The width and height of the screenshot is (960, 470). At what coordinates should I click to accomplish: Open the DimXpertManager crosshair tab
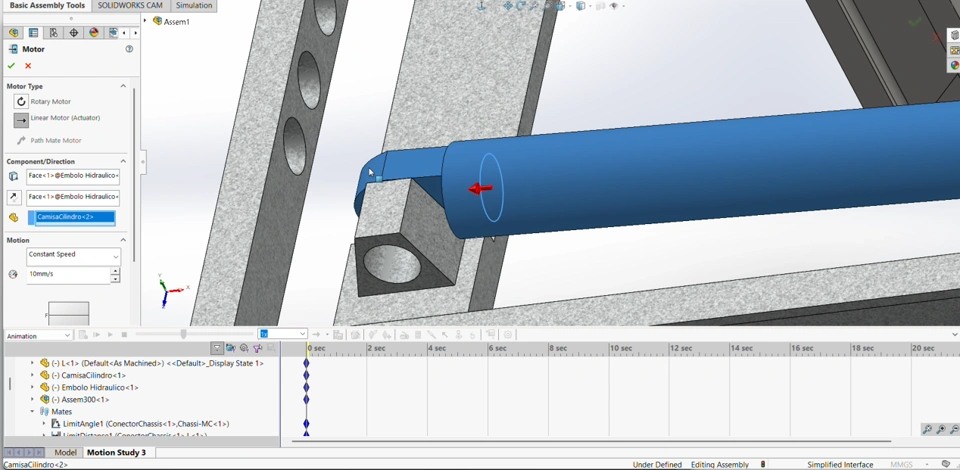73,32
